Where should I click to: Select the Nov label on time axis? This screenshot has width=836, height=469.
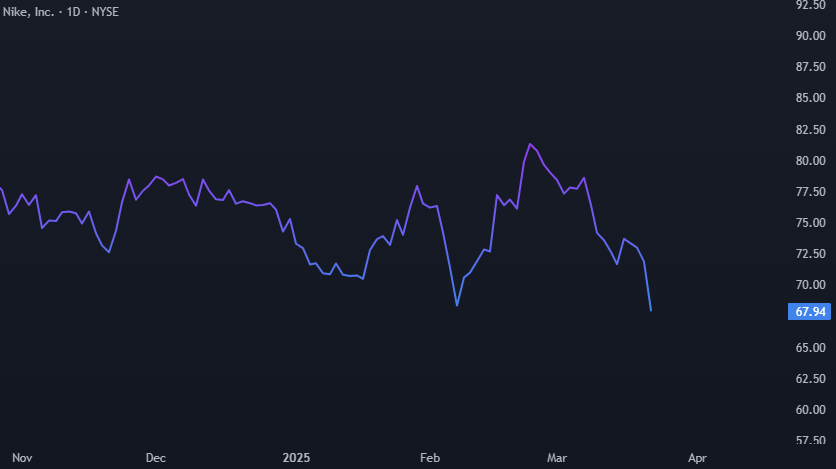point(23,458)
